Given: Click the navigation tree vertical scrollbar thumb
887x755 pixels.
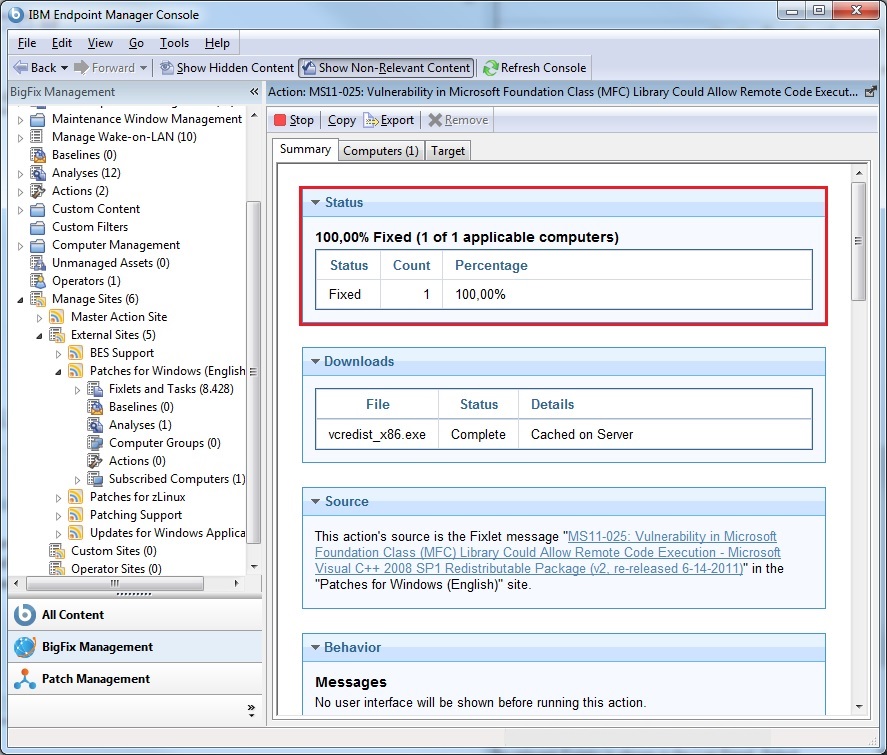Looking at the screenshot, I should pyautogui.click(x=254, y=372).
